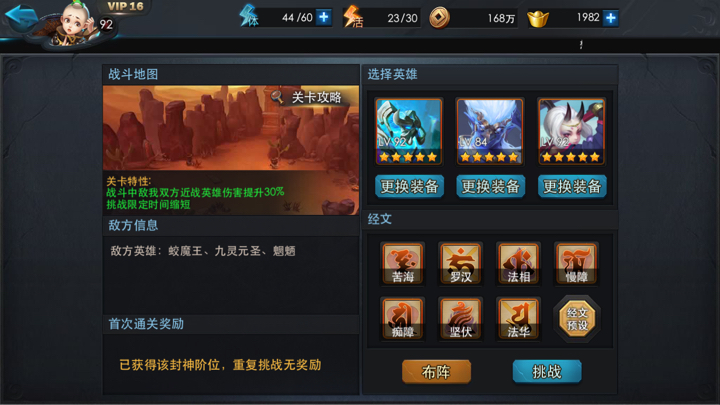Select the LV 84 blue-haired hero portrait
This screenshot has width=720, height=405.
(x=490, y=132)
